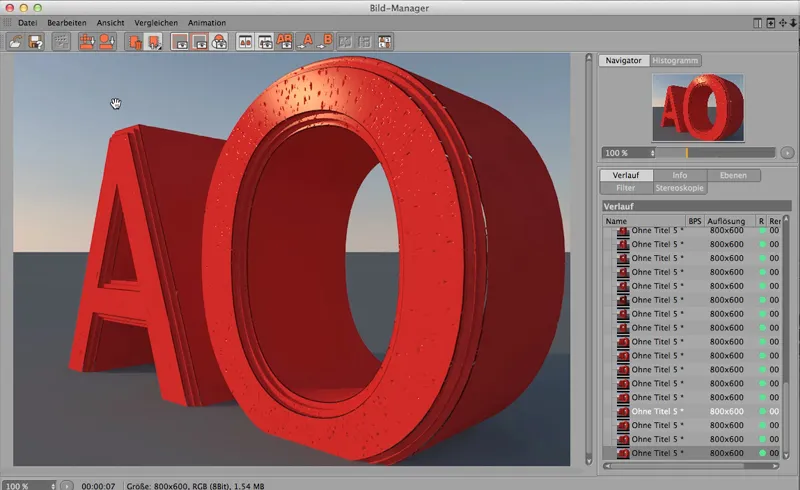The image size is (800, 490).
Task: Select the Verlauf tab
Action: click(626, 175)
